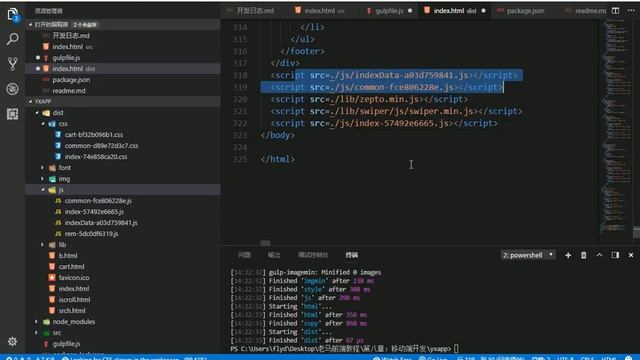Open favicon.ico in the dist folder

click(x=74, y=278)
